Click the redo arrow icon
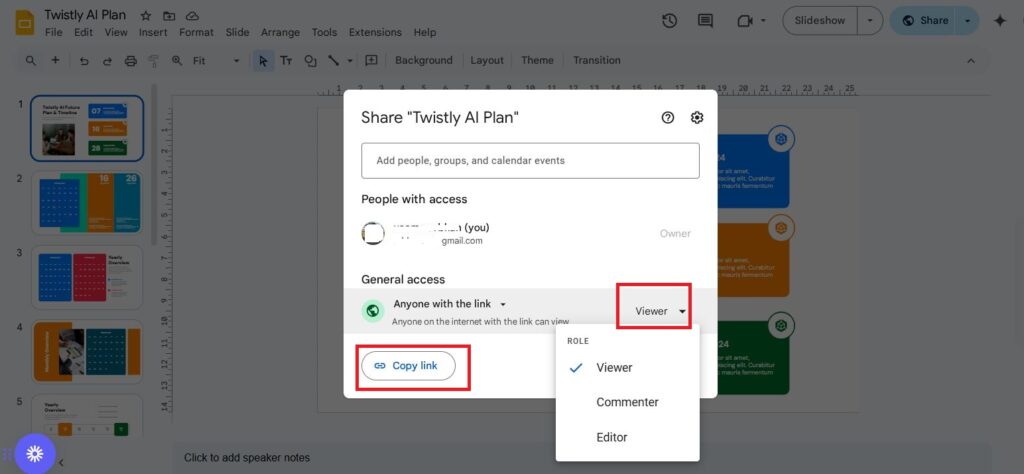Image resolution: width=1024 pixels, height=474 pixels. point(107,61)
